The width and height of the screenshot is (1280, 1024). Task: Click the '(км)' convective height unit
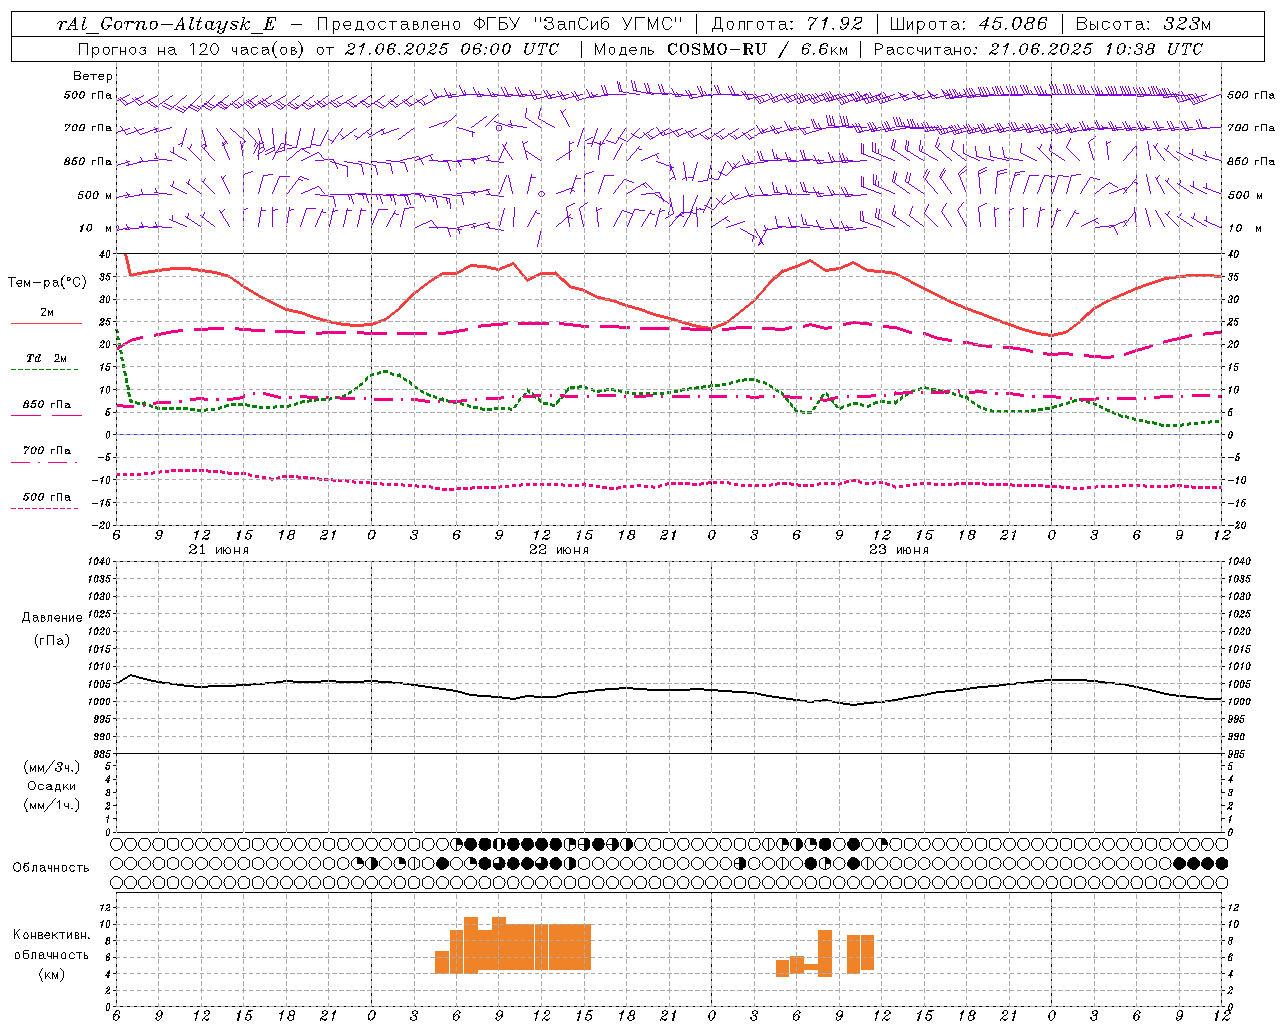pyautogui.click(x=52, y=974)
